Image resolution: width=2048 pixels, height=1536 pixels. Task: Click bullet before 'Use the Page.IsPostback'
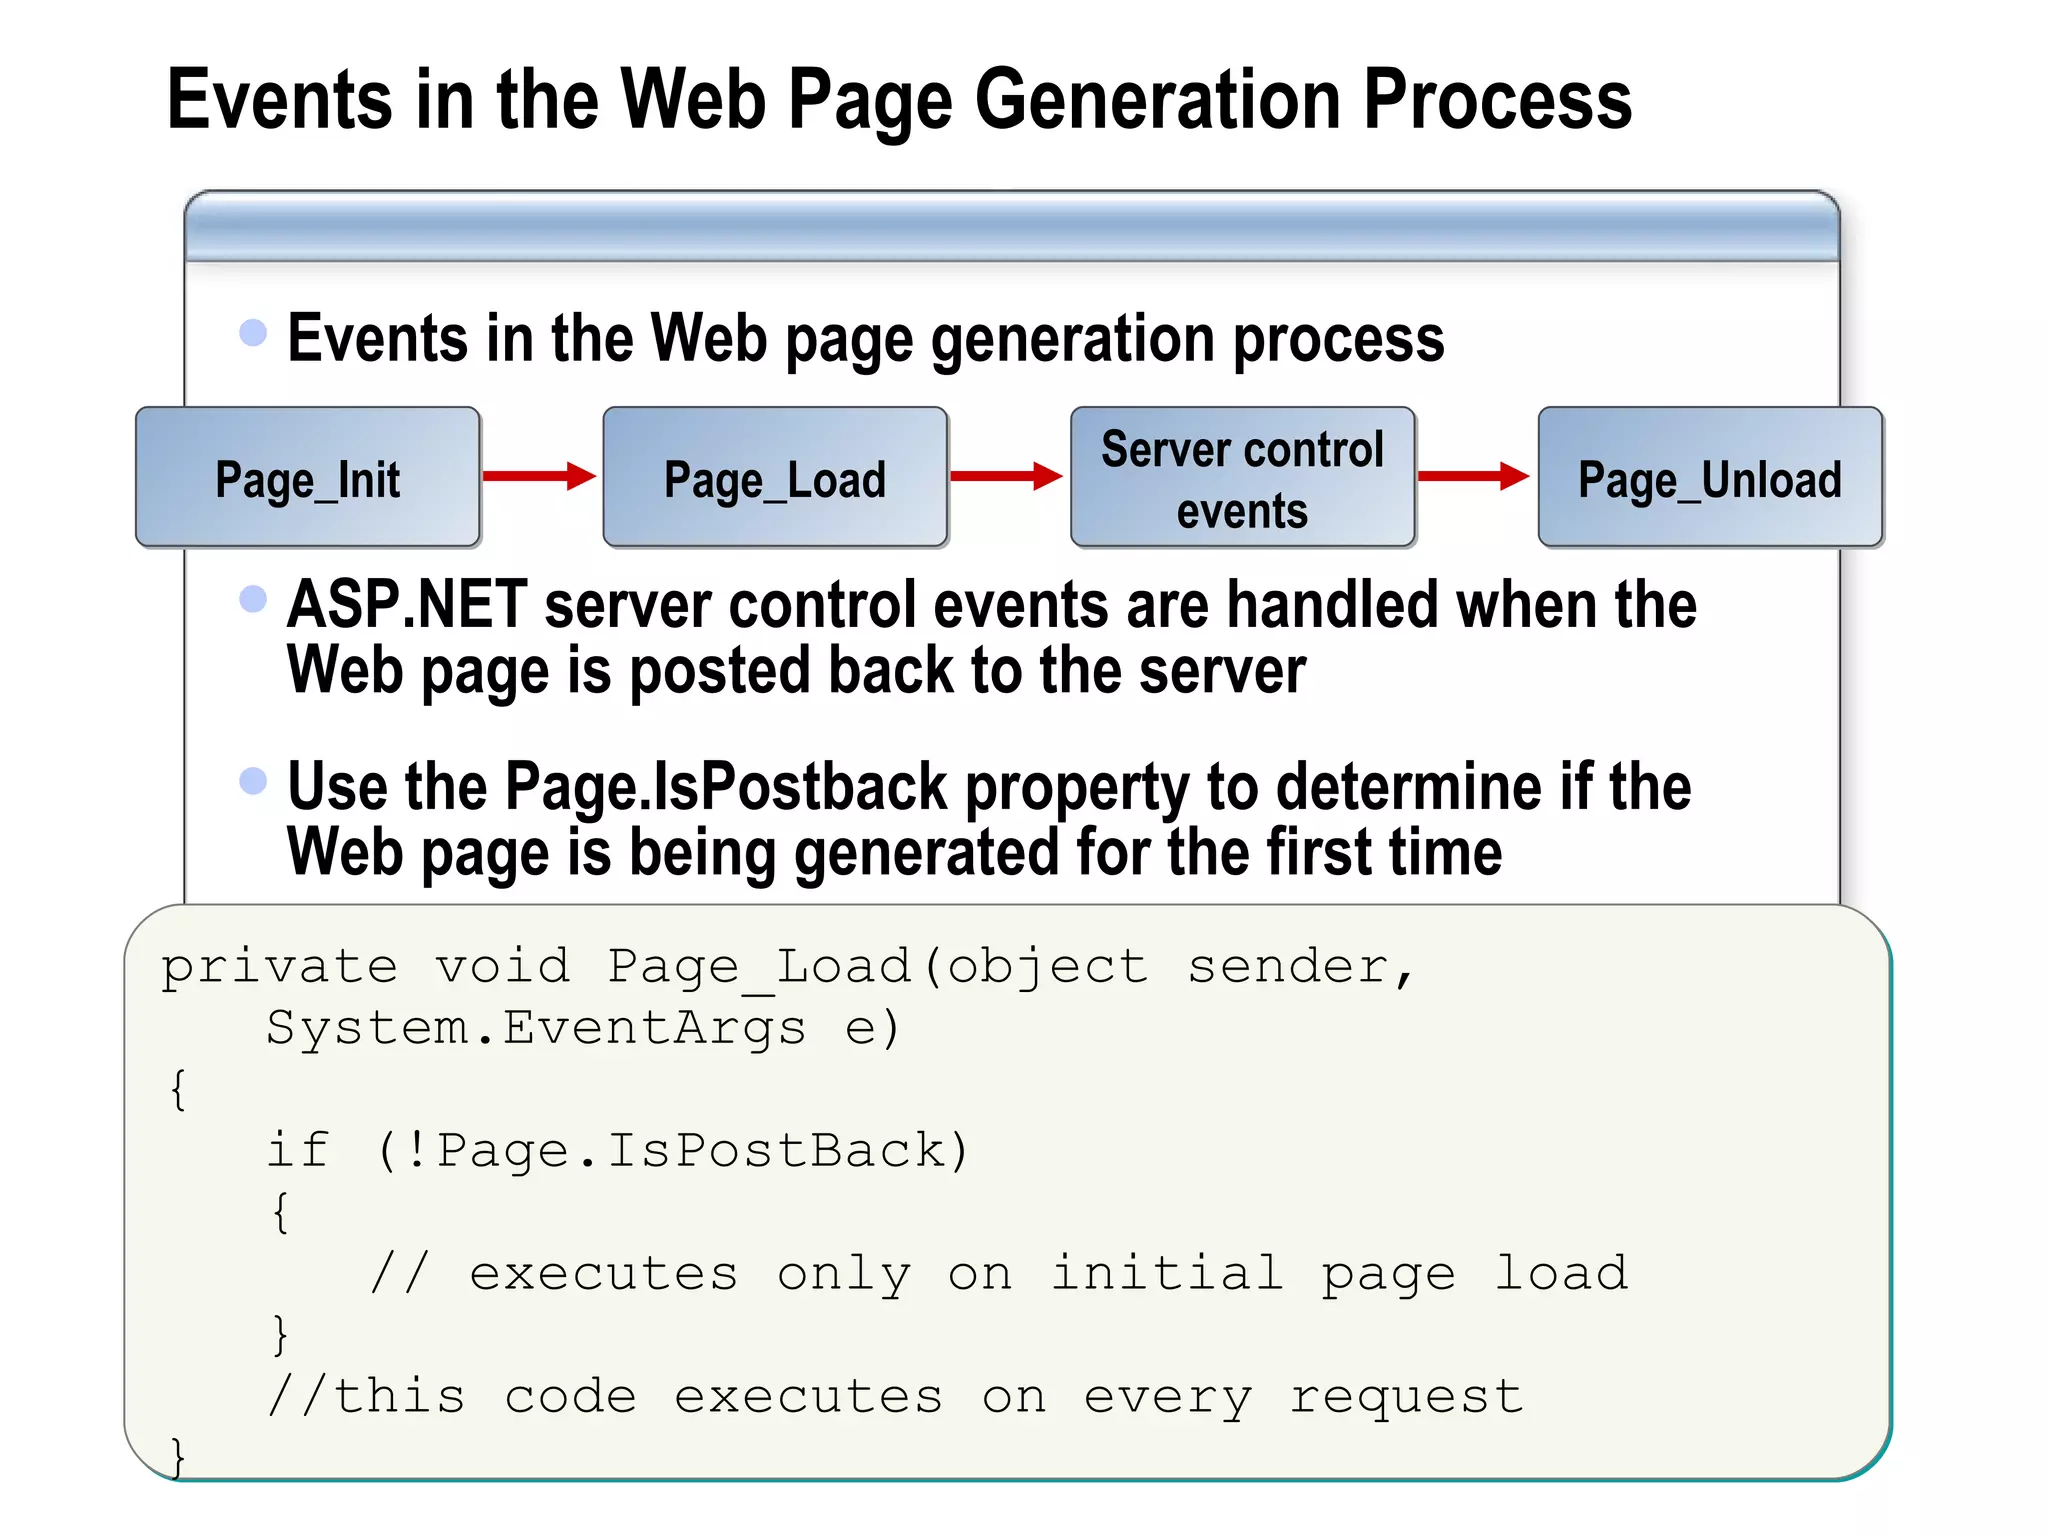[254, 780]
